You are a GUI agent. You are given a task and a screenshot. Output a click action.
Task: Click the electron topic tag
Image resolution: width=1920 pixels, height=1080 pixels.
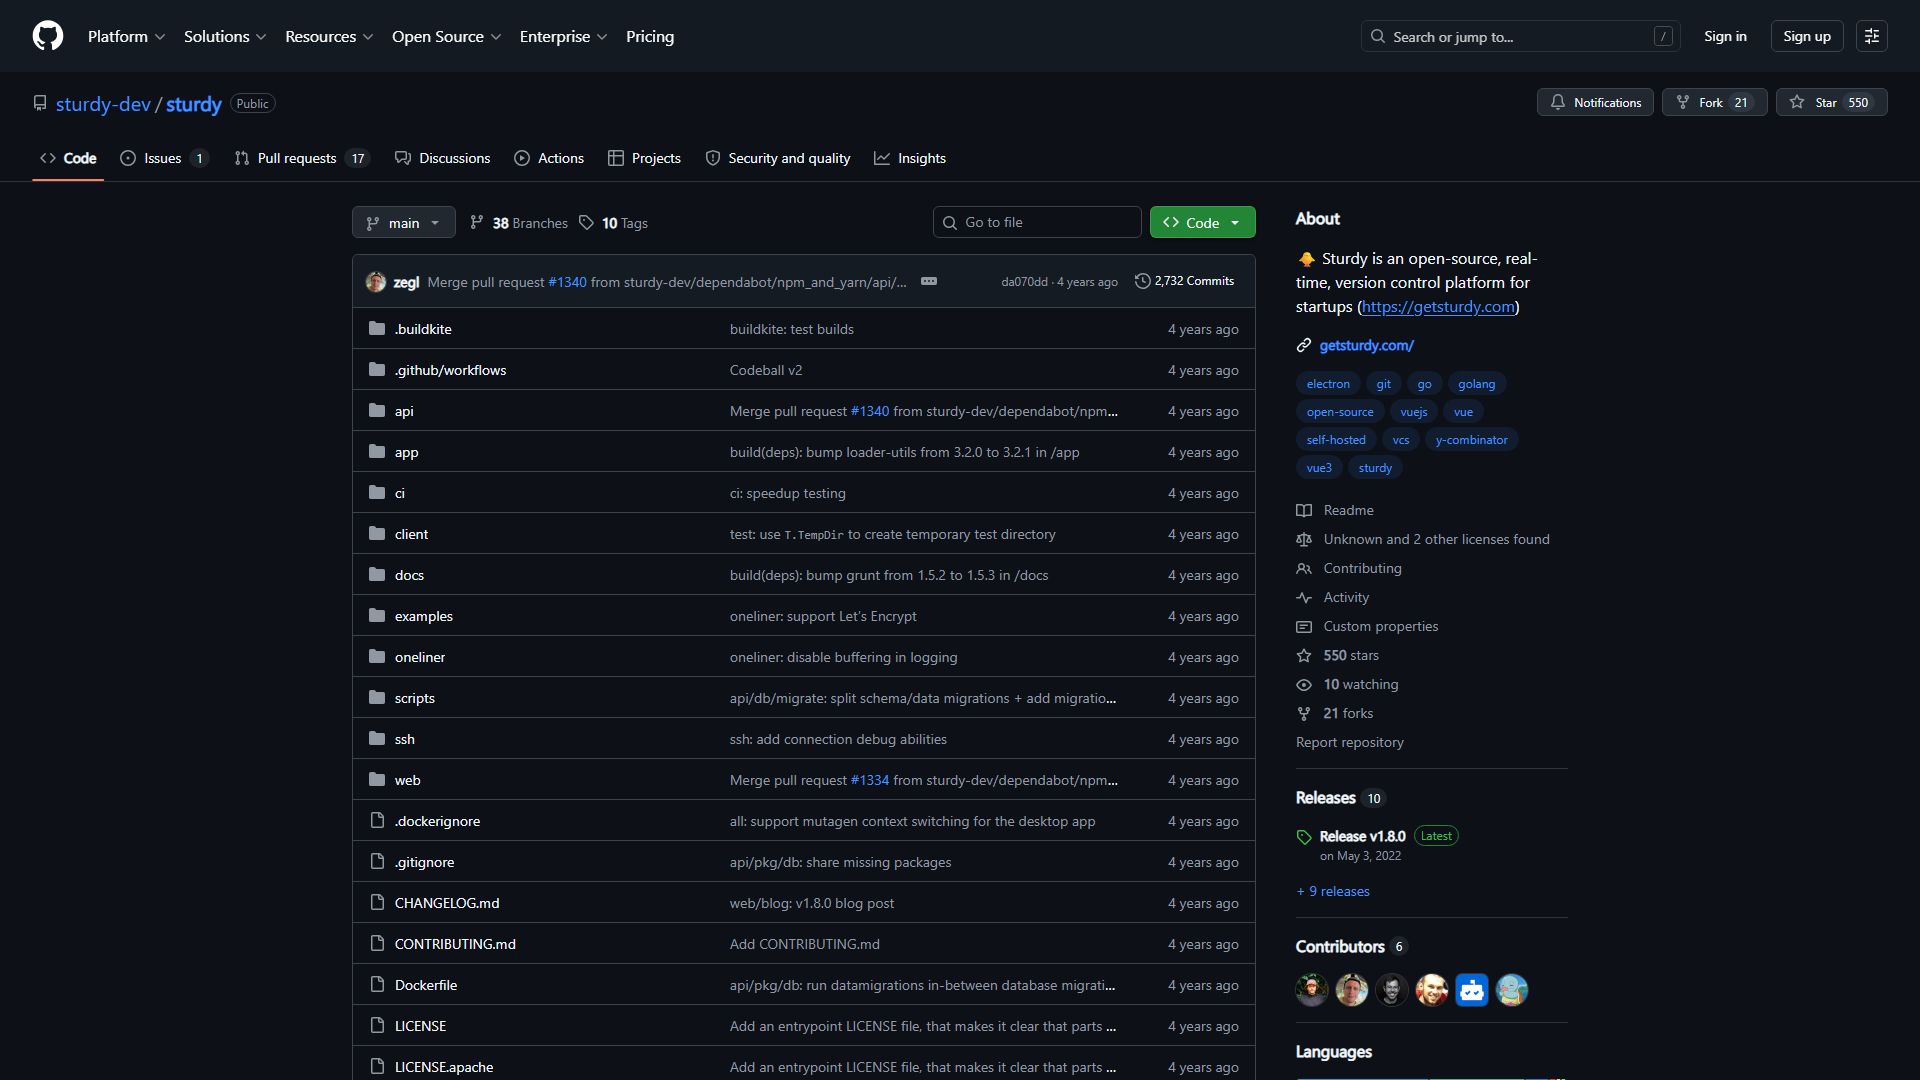[x=1328, y=384]
